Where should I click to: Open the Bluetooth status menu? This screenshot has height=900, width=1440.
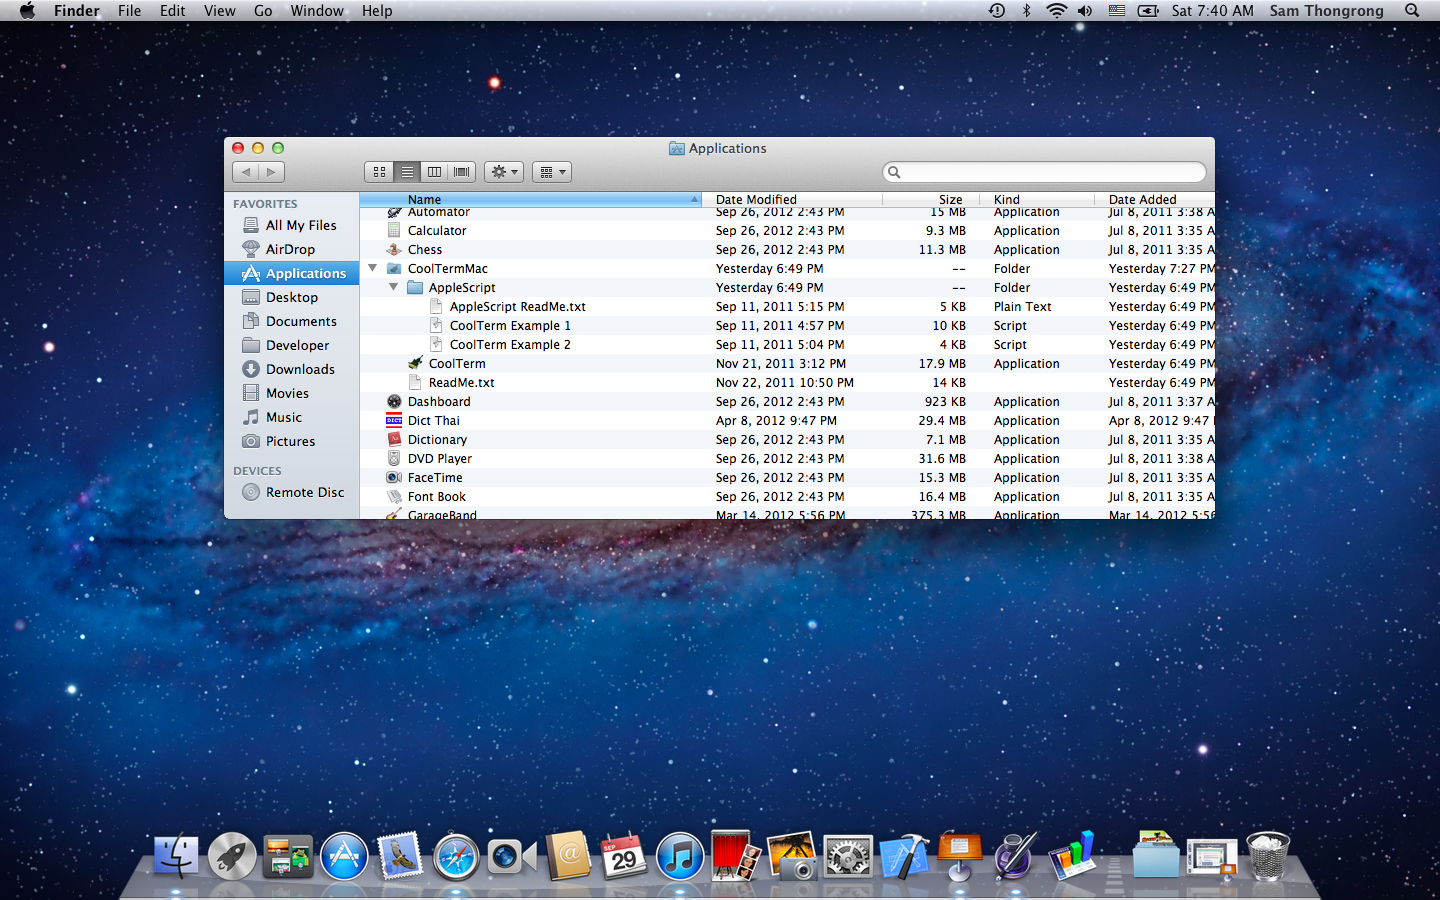point(1026,10)
